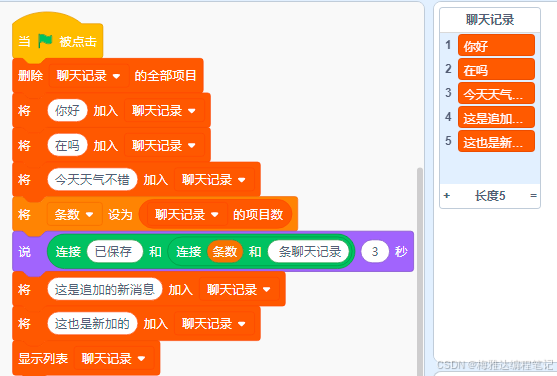Viewport: 557px width, 376px height.
Task: Edit the 这是追加的新消息 text input
Action: tap(105, 290)
